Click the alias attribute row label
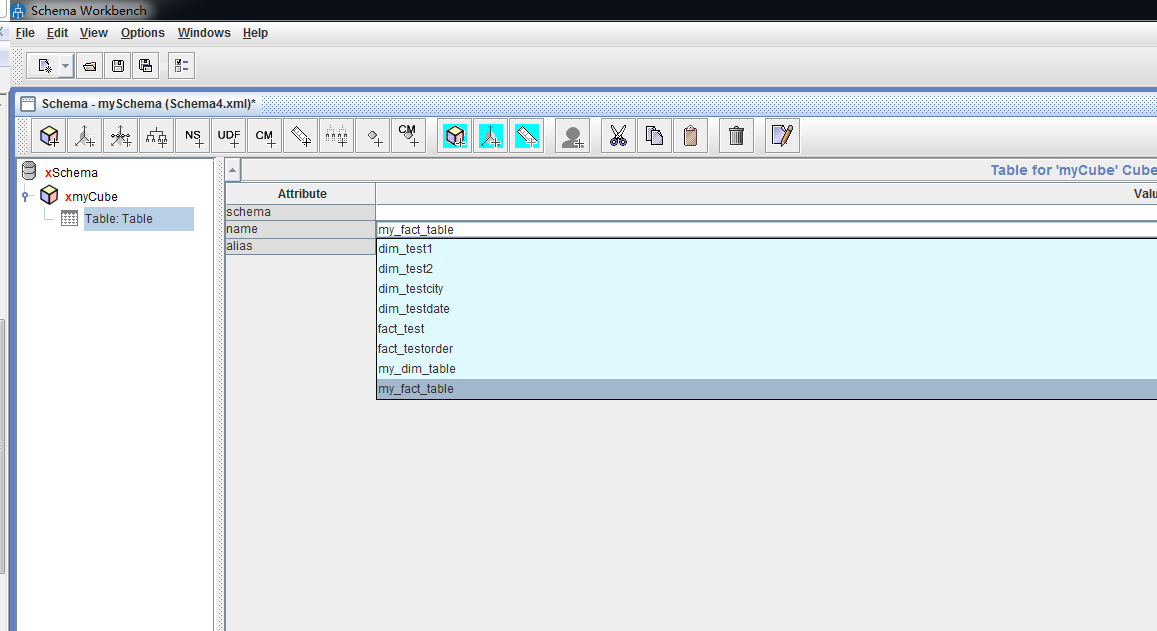The height and width of the screenshot is (631, 1157). pyautogui.click(x=300, y=246)
